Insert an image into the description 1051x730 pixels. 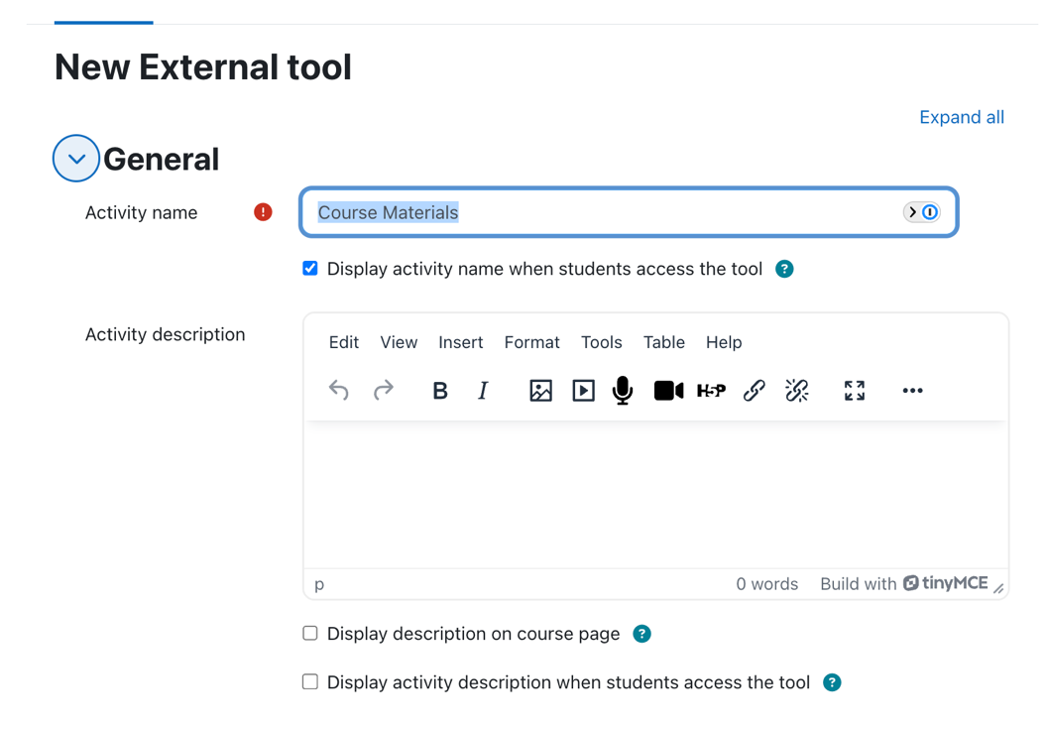[540, 391]
